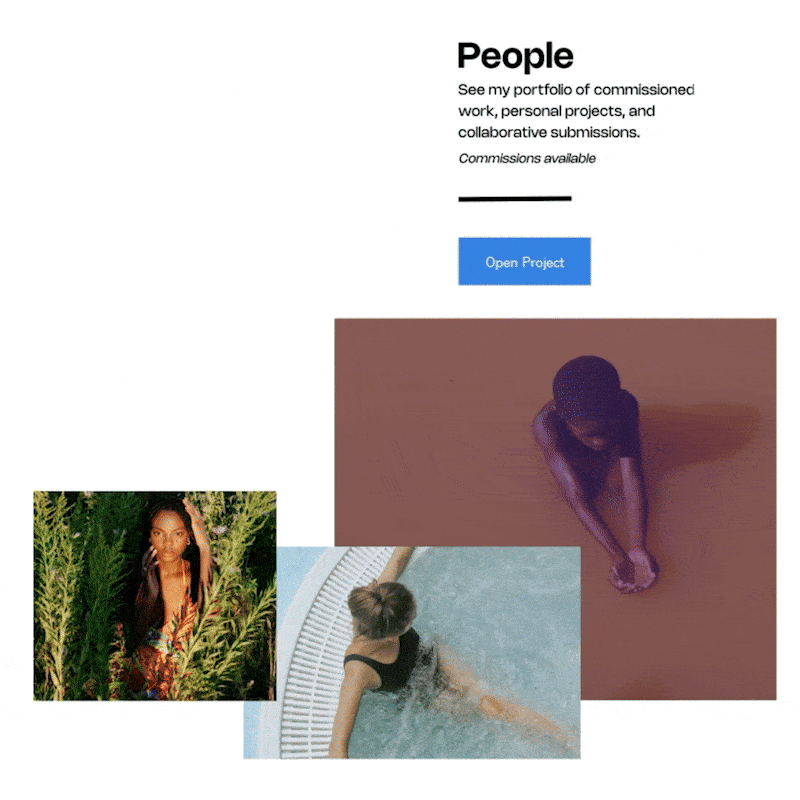Click the "collaborative submissions." text line
The image size is (800, 800).
(x=548, y=132)
